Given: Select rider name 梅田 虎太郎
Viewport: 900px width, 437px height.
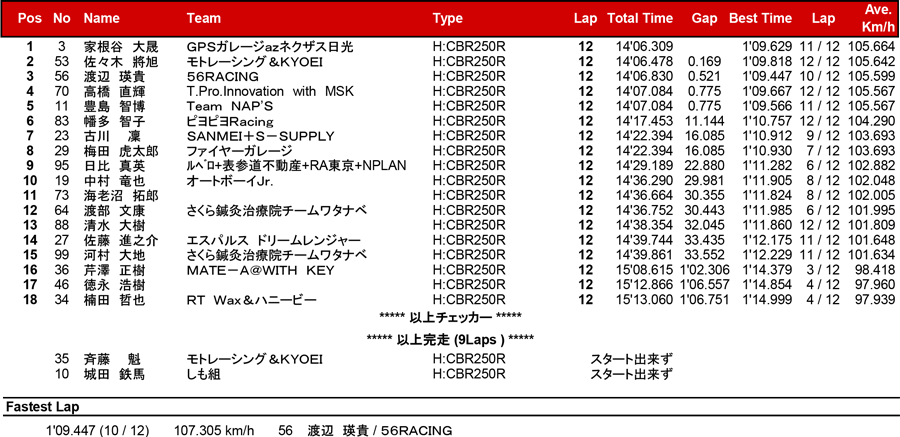Looking at the screenshot, I should (121, 151).
